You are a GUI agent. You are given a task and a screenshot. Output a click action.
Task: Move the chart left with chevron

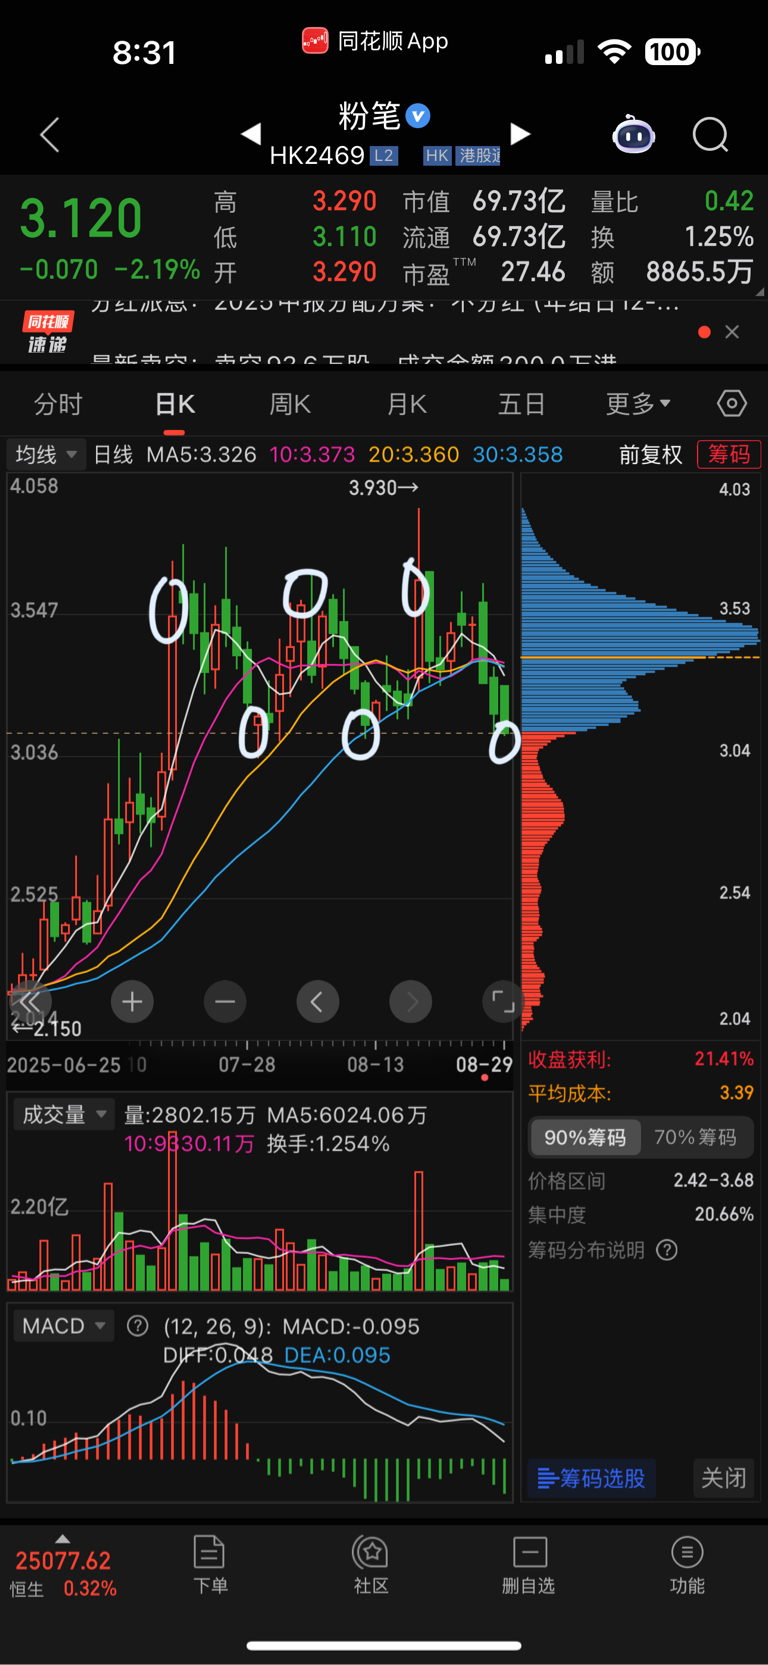[317, 1002]
